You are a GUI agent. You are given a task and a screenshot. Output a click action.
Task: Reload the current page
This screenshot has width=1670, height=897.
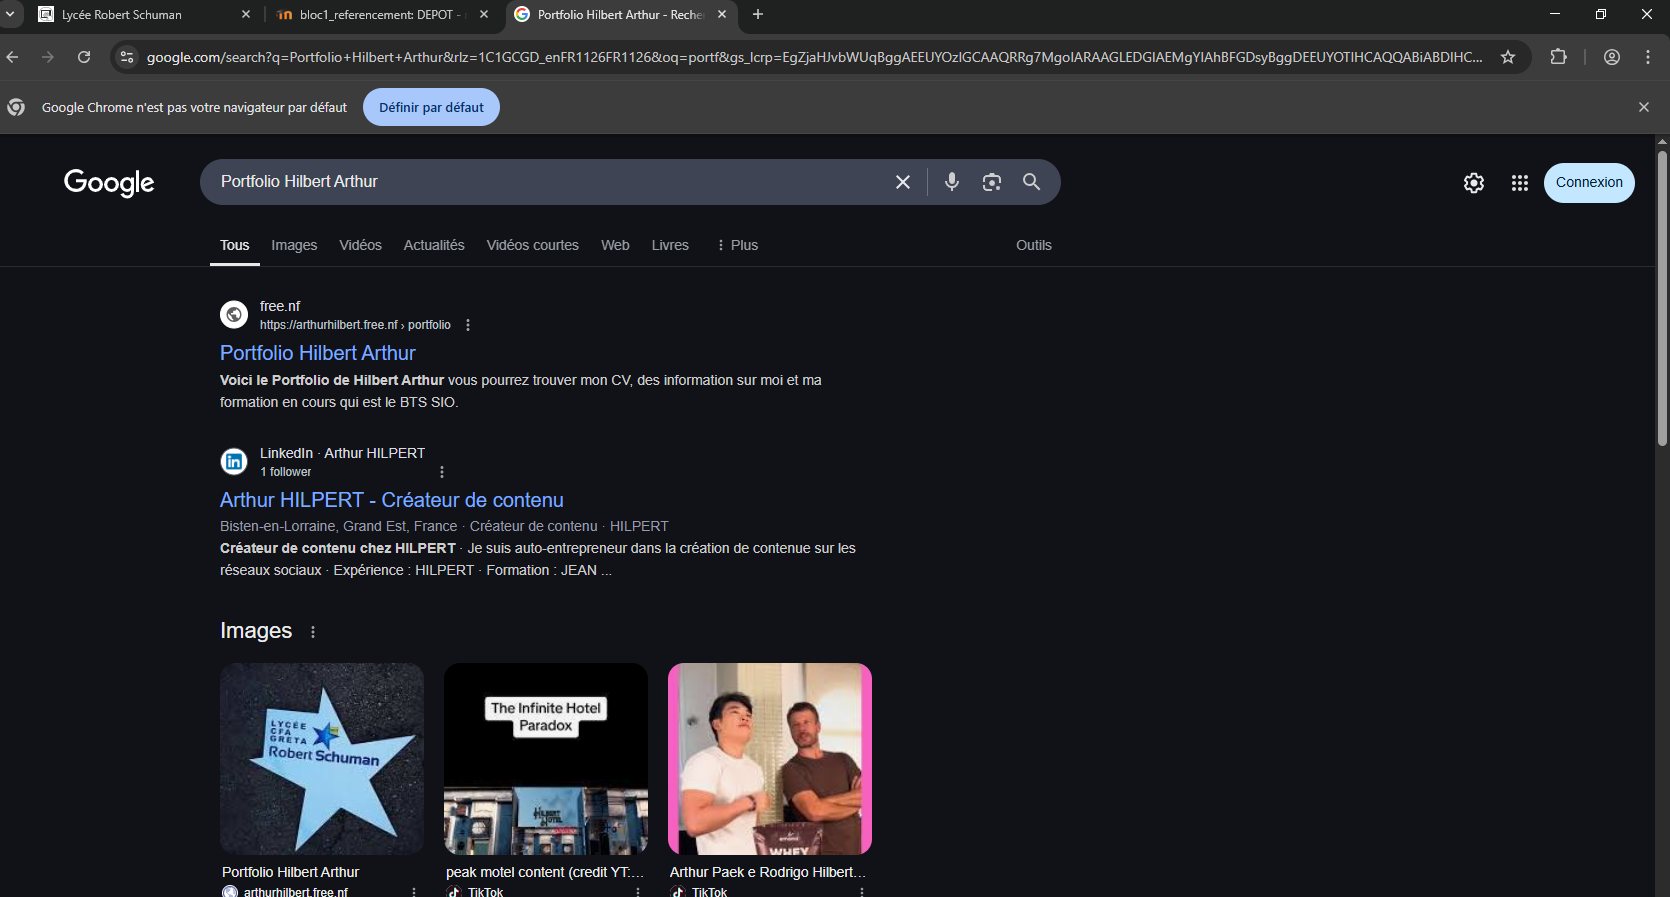coord(84,57)
